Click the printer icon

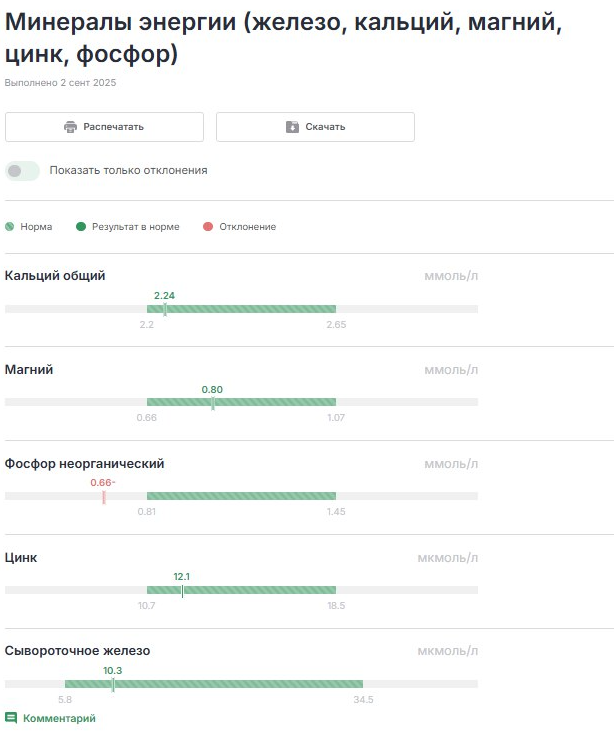[x=70, y=127]
